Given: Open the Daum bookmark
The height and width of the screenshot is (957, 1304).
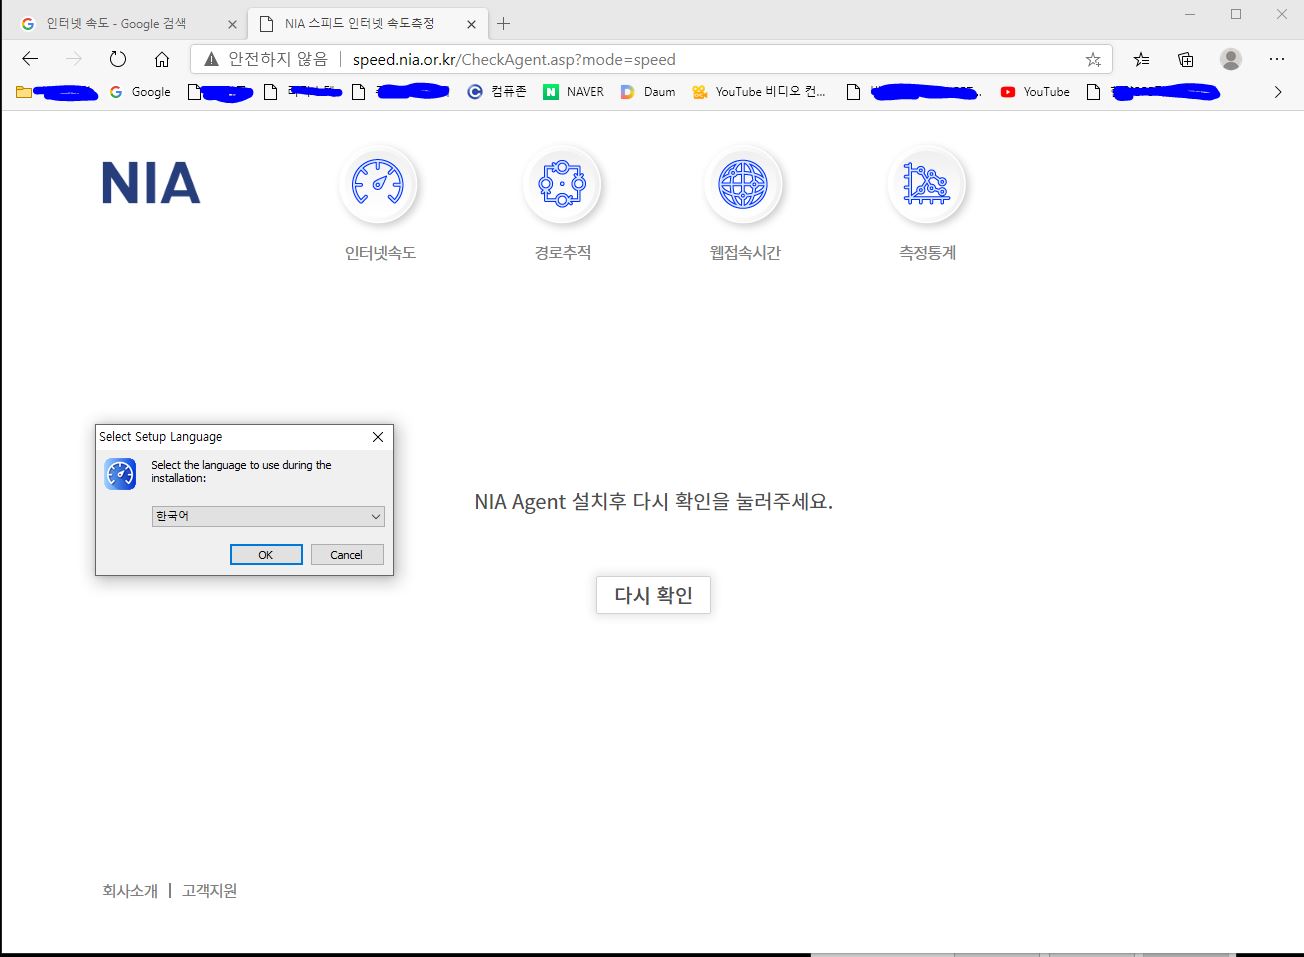Looking at the screenshot, I should coord(648,92).
